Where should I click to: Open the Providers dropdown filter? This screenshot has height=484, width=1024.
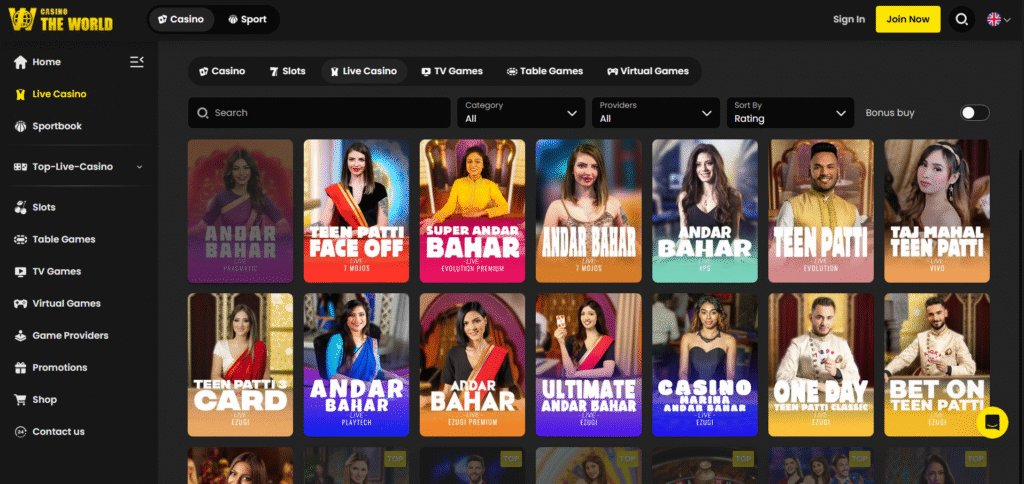(x=655, y=112)
